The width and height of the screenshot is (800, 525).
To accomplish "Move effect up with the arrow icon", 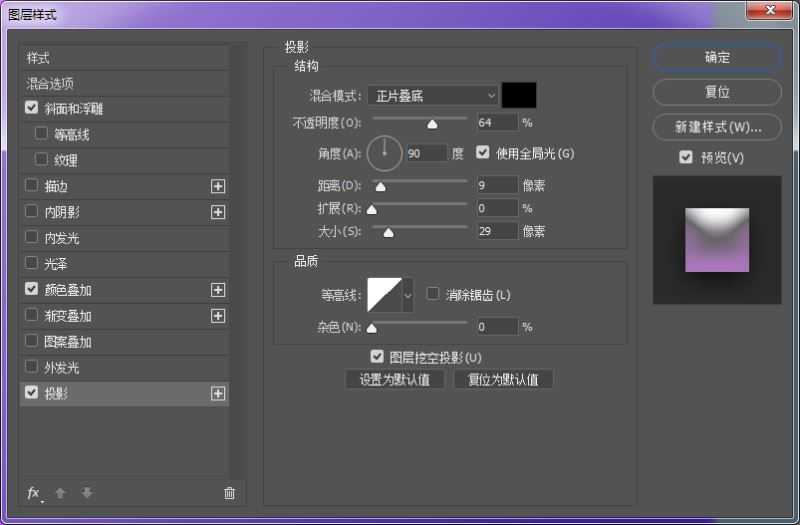I will 60,493.
